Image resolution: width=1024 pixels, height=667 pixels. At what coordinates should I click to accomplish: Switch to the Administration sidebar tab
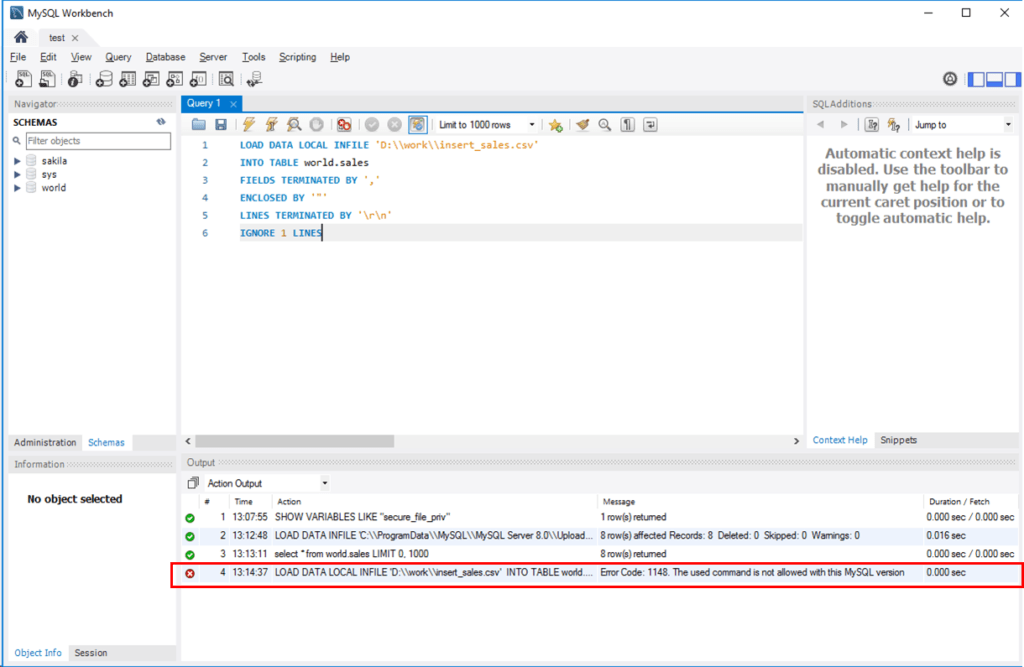point(45,442)
